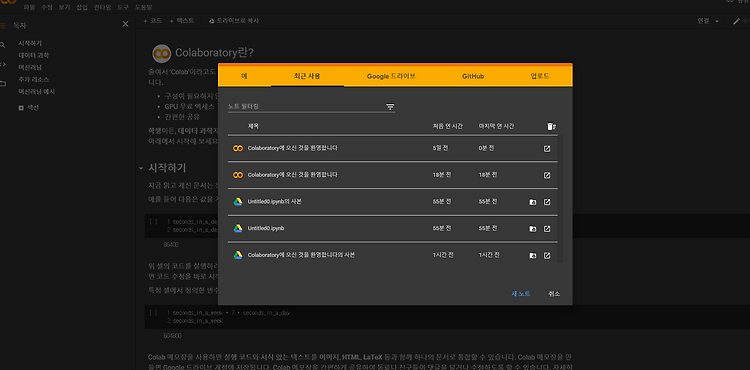Image resolution: width=750 pixels, height=370 pixels.
Task: Click the Colab icon of the 5일 전 row
Action: [238, 148]
